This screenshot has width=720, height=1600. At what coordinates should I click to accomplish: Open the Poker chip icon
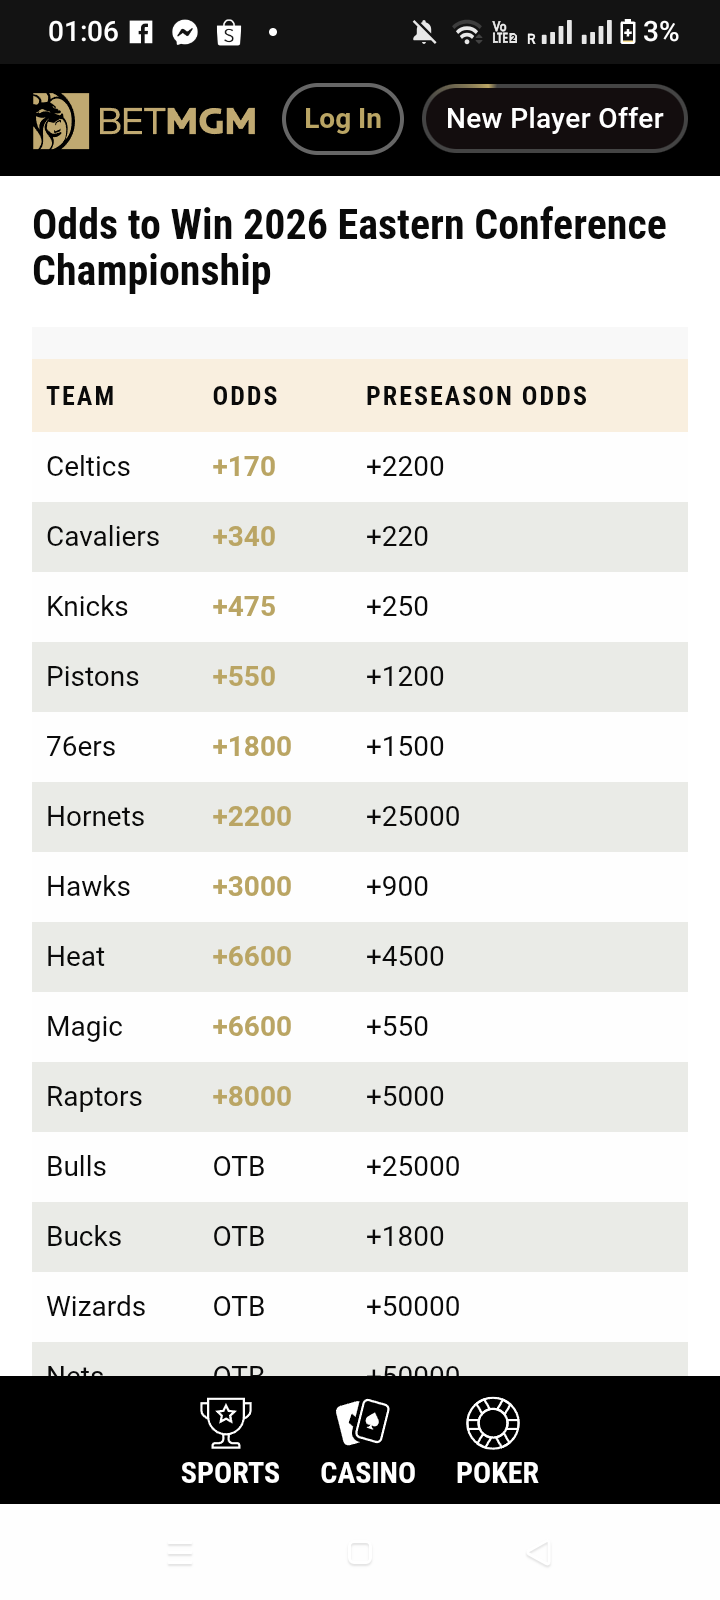[x=493, y=1422]
